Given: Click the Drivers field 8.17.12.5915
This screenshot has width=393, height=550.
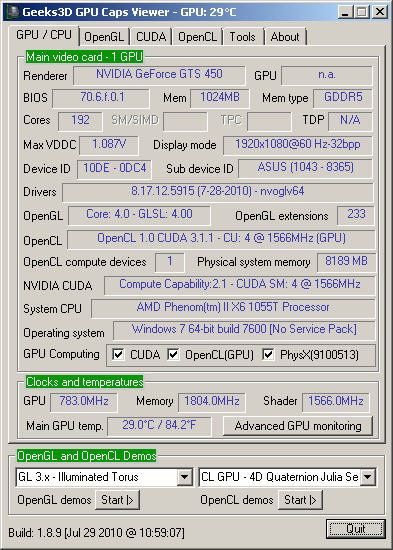Looking at the screenshot, I should (x=218, y=193).
